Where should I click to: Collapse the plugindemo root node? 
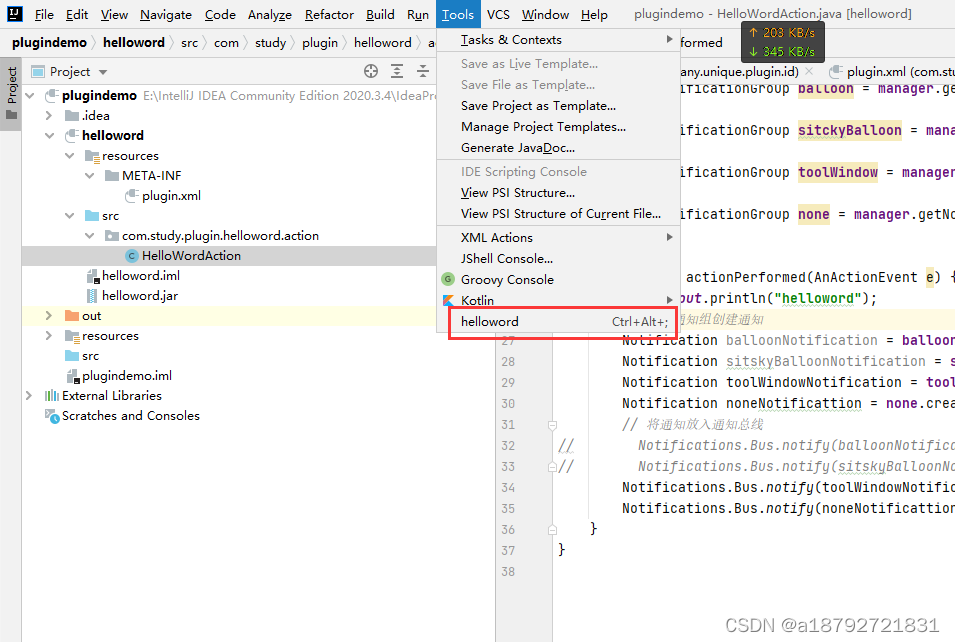click(x=30, y=96)
